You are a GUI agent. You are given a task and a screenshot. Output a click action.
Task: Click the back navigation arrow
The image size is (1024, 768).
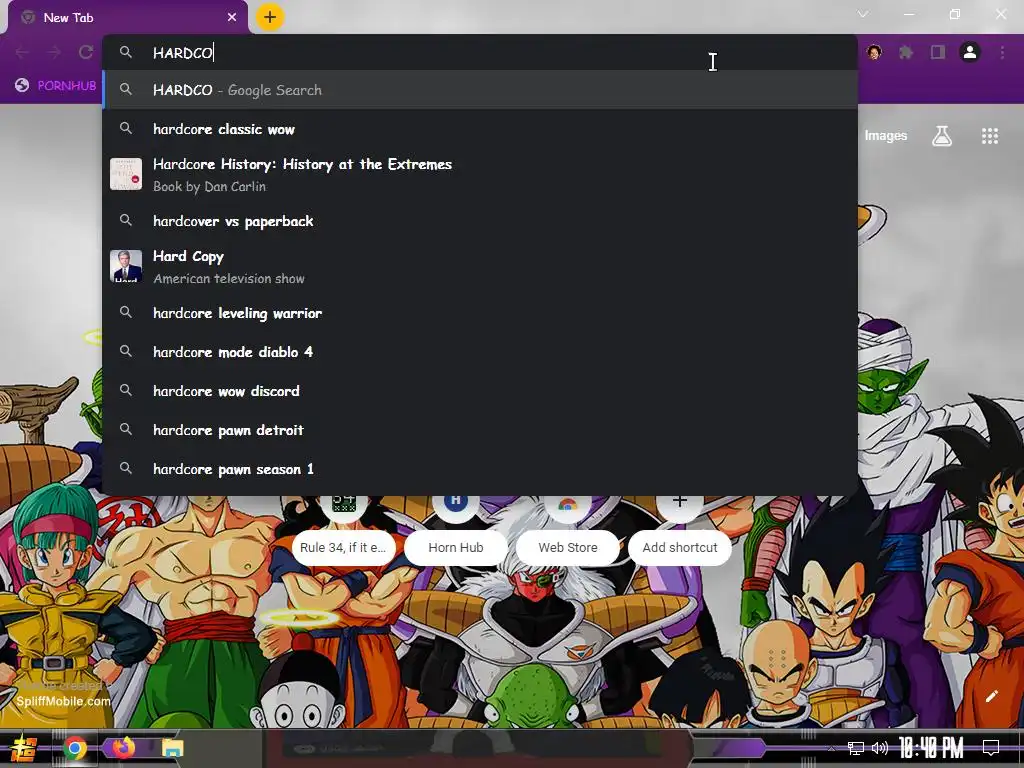(23, 52)
